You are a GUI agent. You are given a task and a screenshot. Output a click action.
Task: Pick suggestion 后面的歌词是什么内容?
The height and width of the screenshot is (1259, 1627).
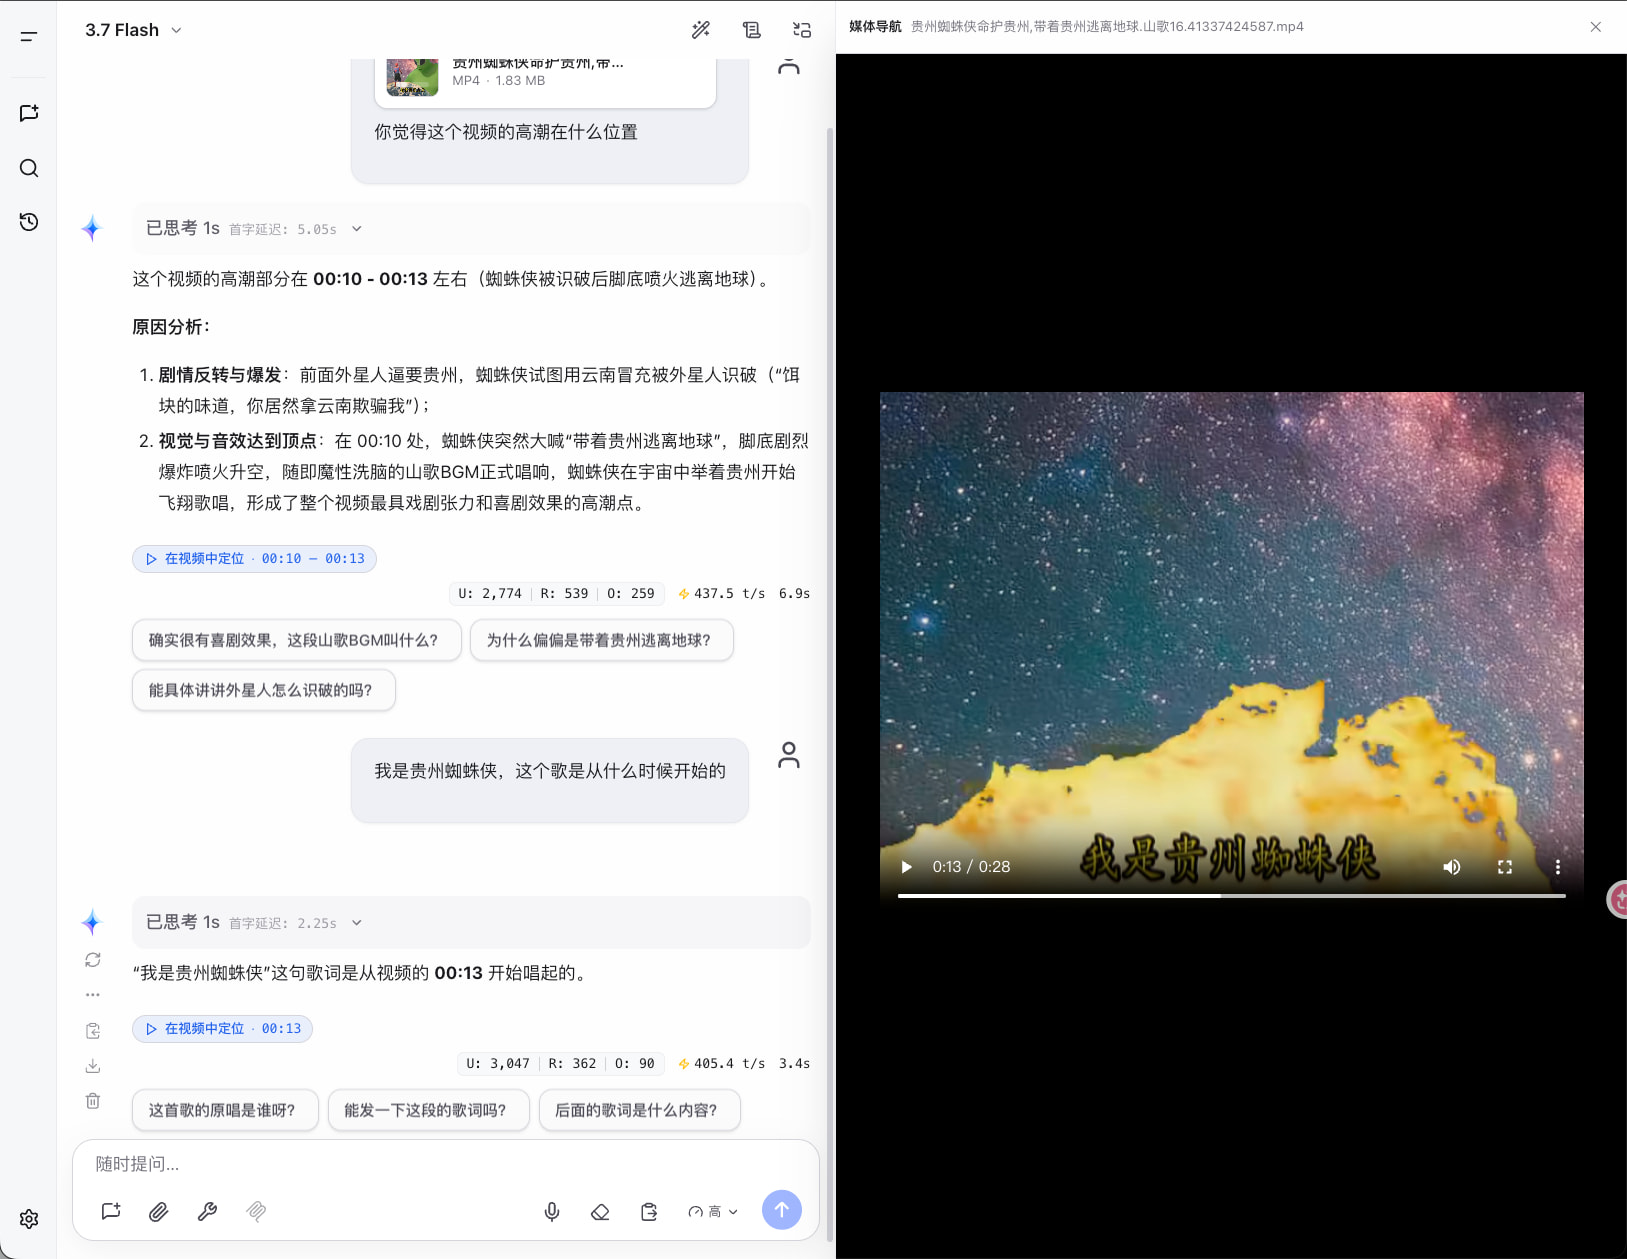(640, 1110)
